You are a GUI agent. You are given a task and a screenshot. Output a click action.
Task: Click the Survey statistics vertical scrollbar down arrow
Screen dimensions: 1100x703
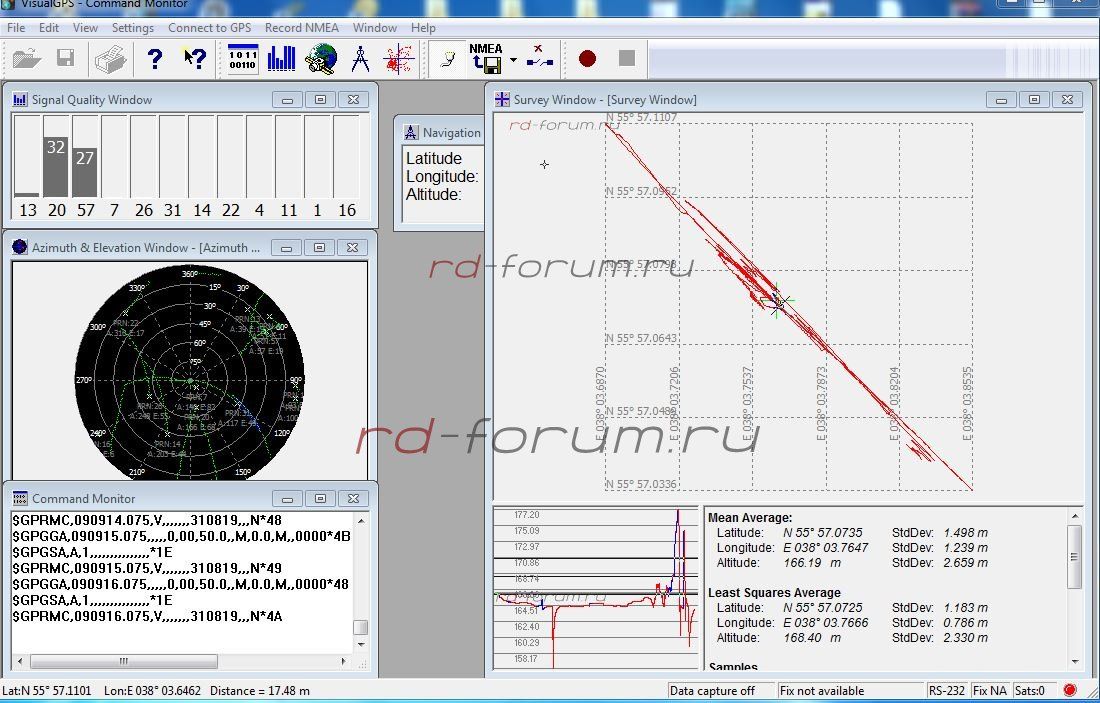pos(1075,659)
